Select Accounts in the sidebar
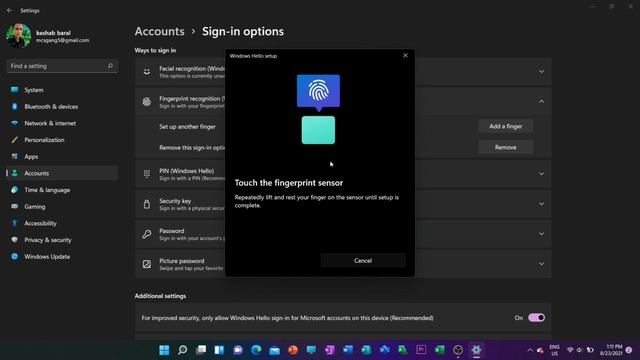 [62, 173]
